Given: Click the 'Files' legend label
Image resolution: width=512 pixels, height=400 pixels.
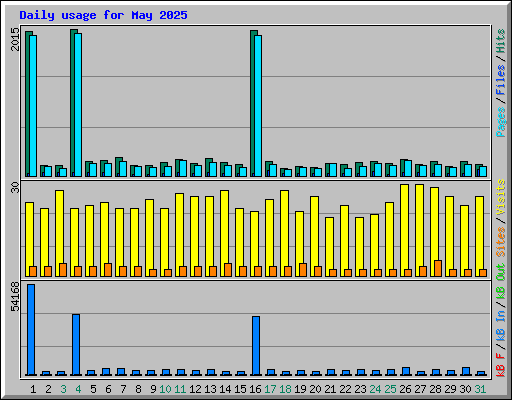Looking at the screenshot, I should [x=501, y=79].
